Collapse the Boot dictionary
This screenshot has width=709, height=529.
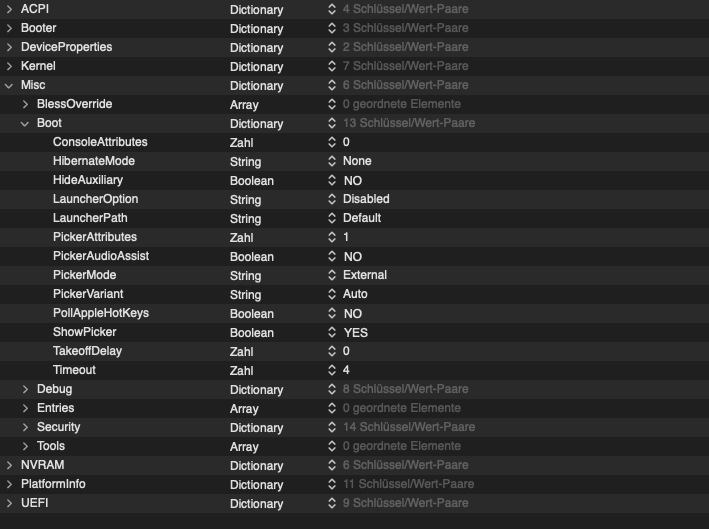pyautogui.click(x=25, y=123)
